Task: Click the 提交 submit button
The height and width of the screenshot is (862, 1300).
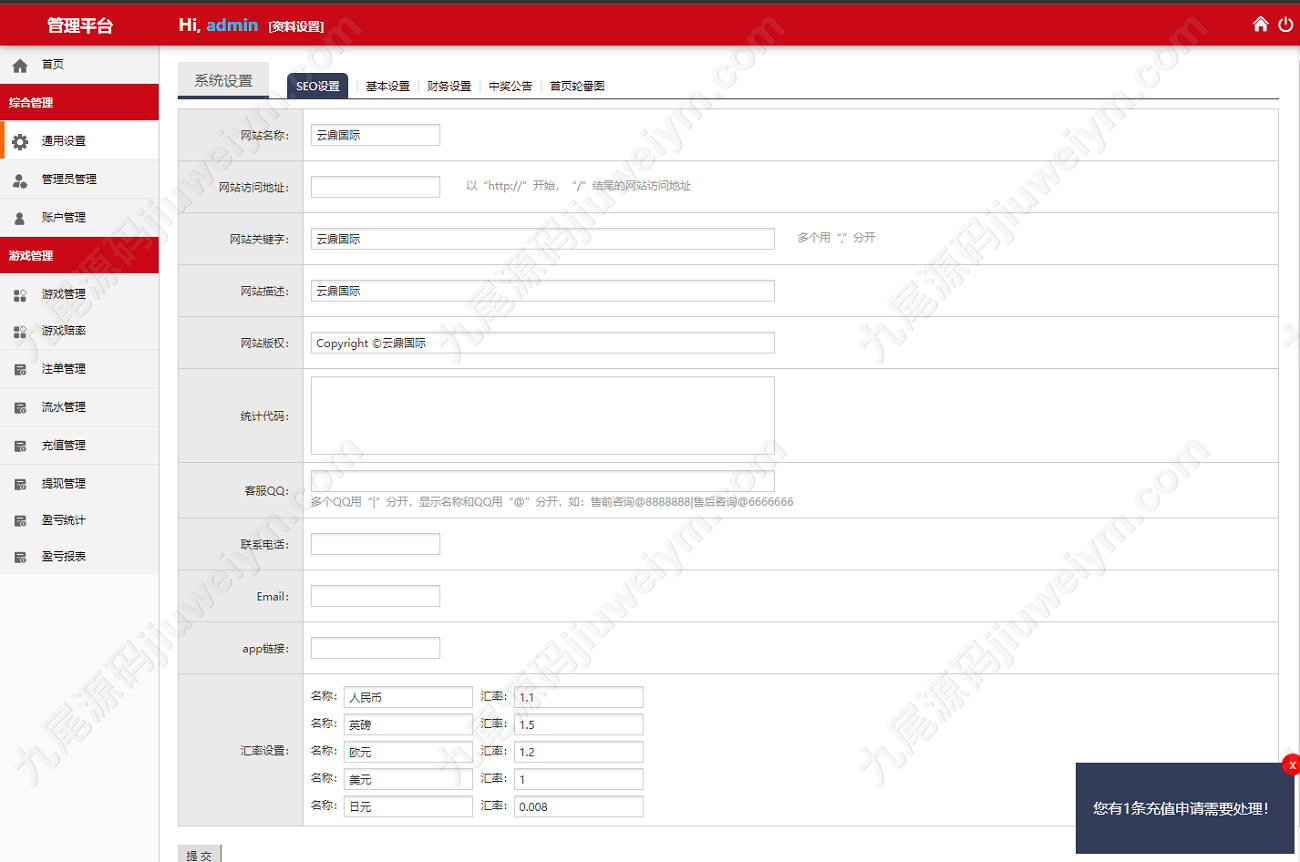Action: point(200,854)
